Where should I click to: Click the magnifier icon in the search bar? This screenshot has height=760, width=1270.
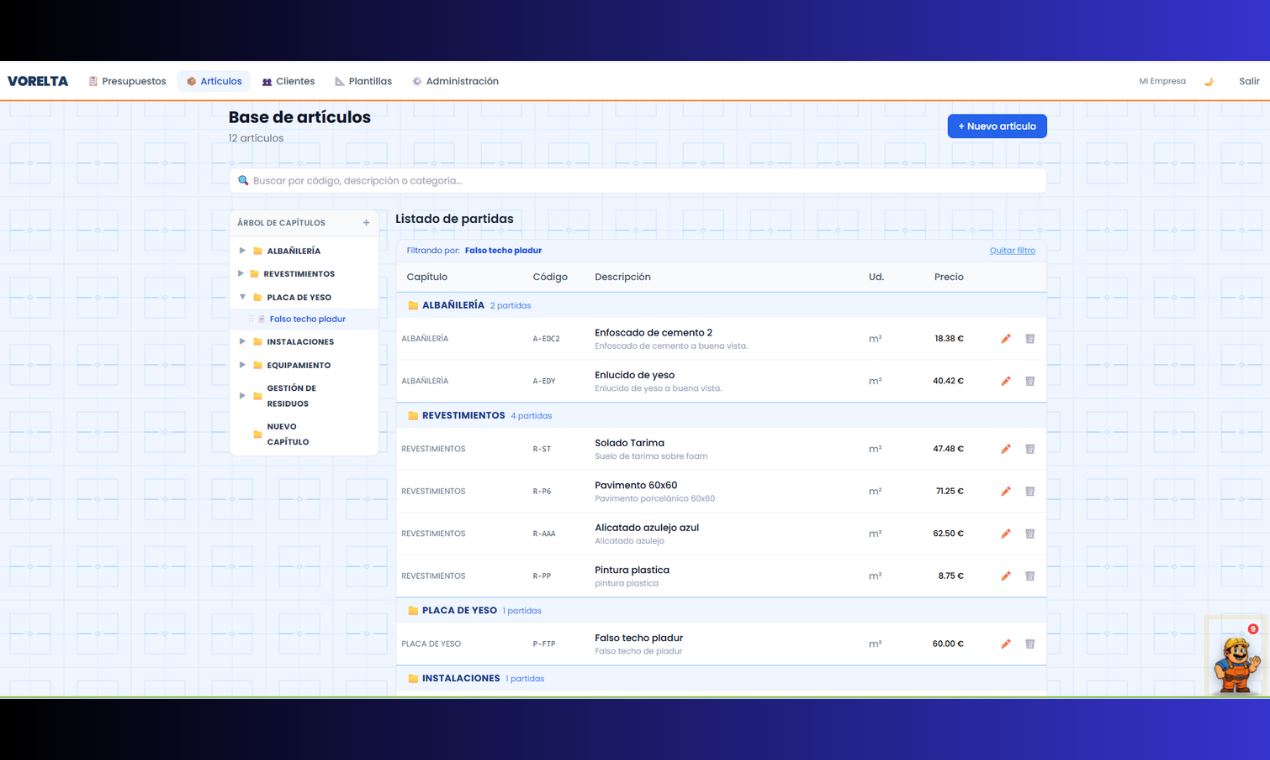coord(243,181)
